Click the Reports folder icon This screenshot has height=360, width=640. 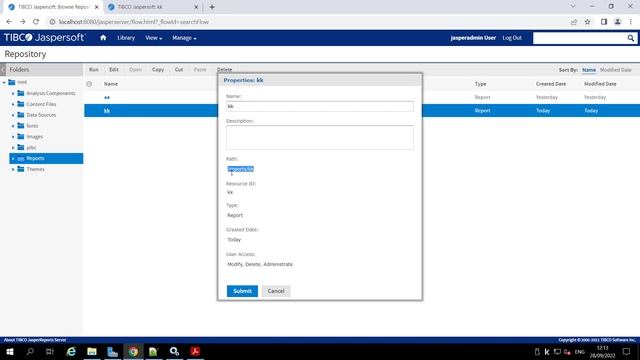coord(21,158)
